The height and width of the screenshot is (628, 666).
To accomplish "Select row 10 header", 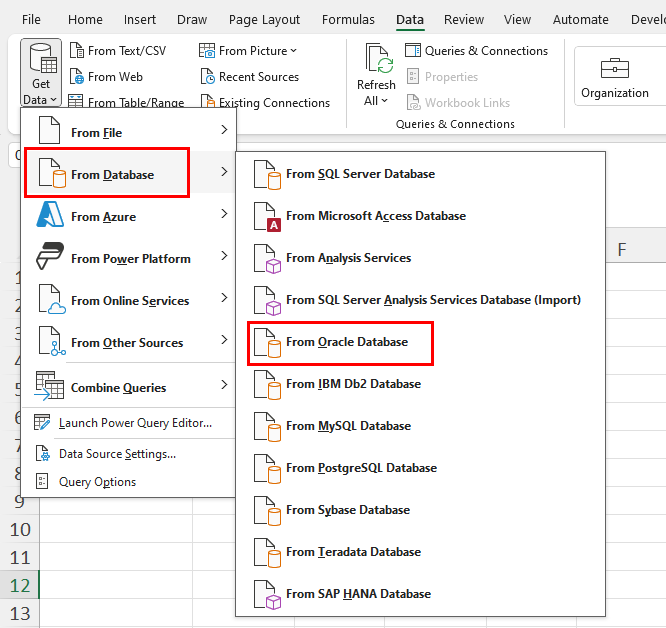I will click(20, 529).
